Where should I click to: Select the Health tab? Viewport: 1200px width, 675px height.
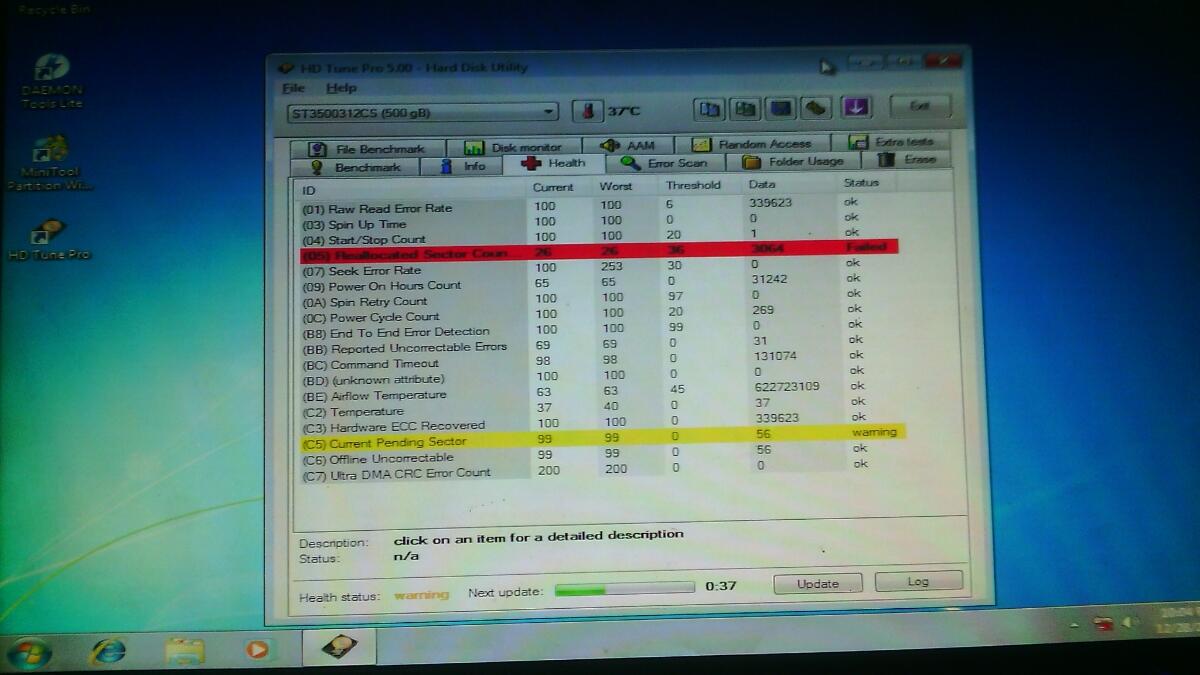pyautogui.click(x=555, y=163)
